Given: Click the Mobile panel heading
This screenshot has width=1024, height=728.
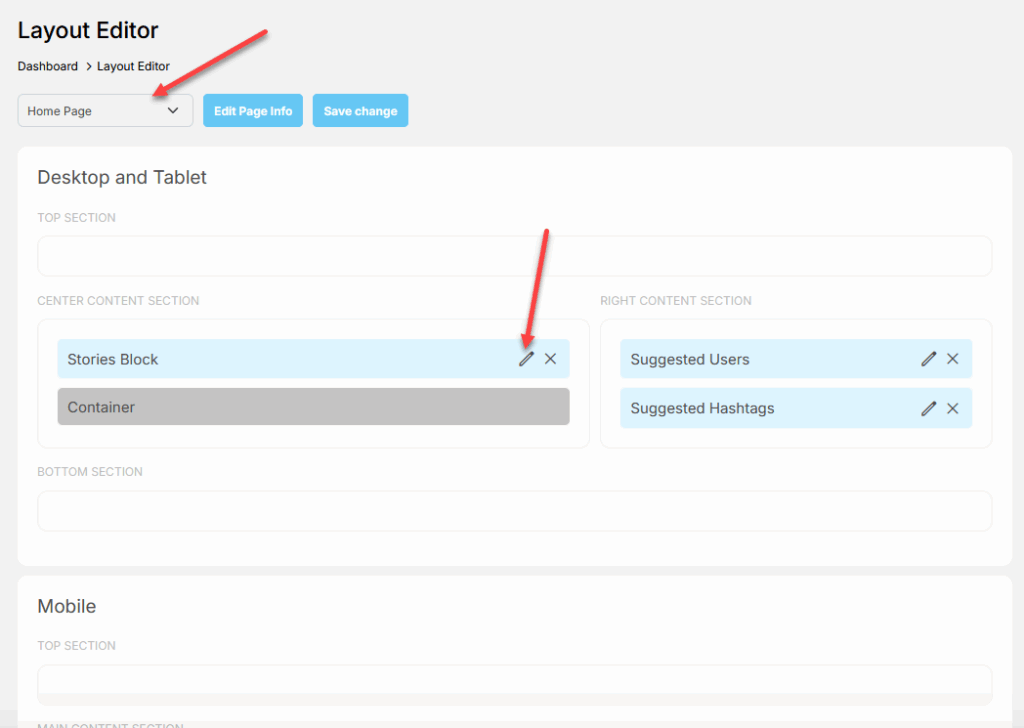Looking at the screenshot, I should tap(67, 606).
